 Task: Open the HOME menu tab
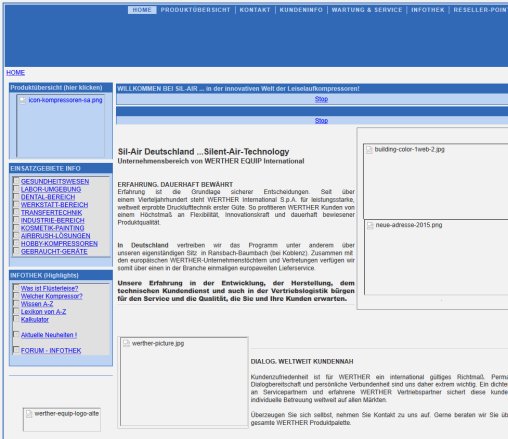142,10
